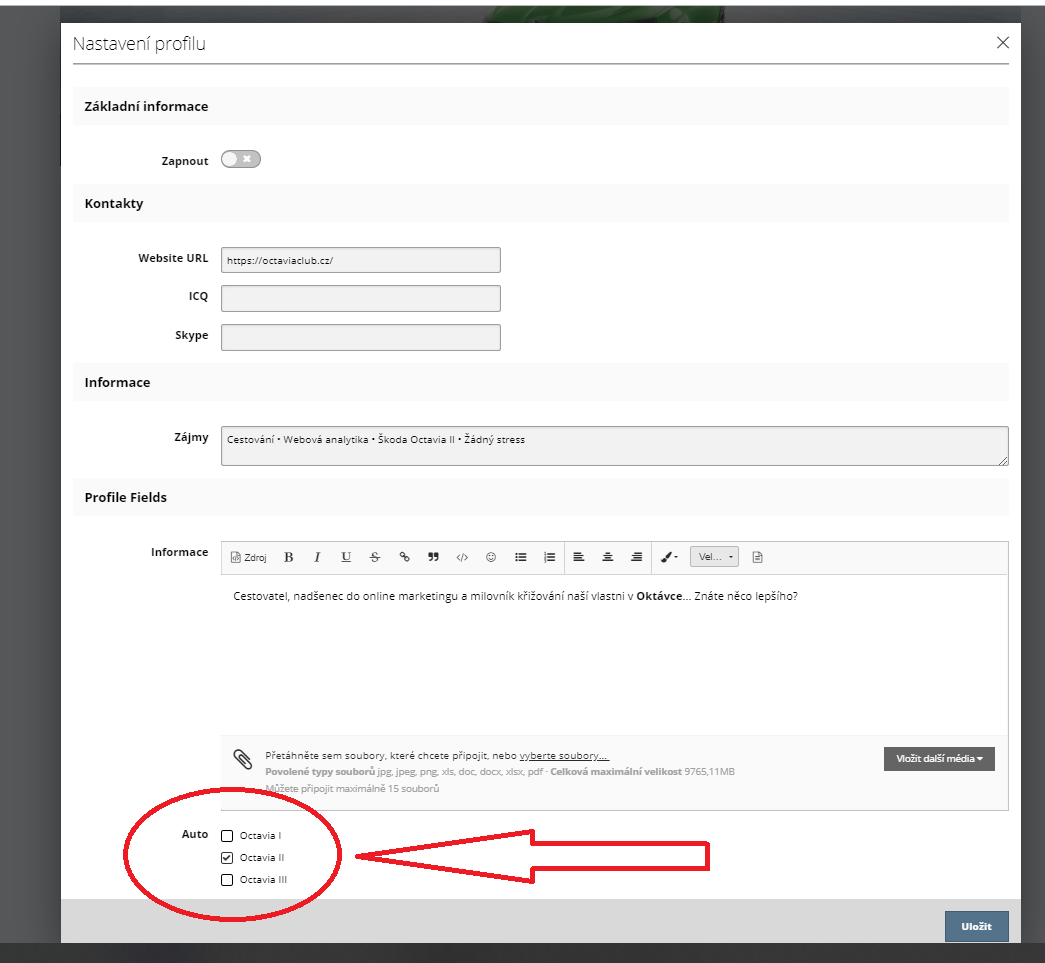Center-align the editor text
Image resolution: width=1045 pixels, height=963 pixels.
coord(607,557)
